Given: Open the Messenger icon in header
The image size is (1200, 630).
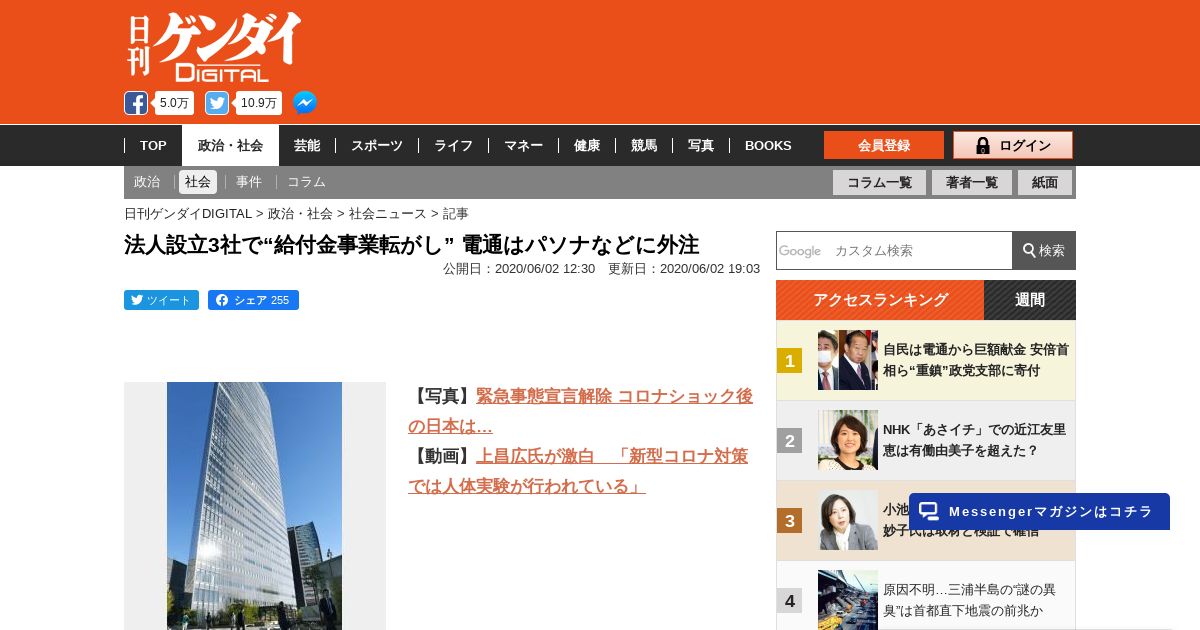Looking at the screenshot, I should point(305,103).
